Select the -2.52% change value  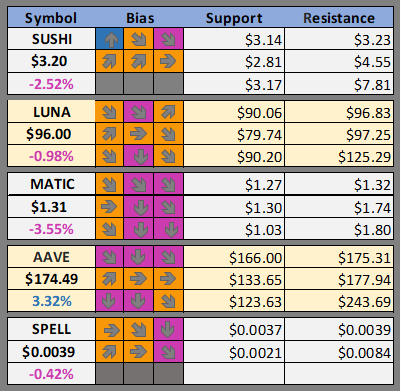(51, 84)
